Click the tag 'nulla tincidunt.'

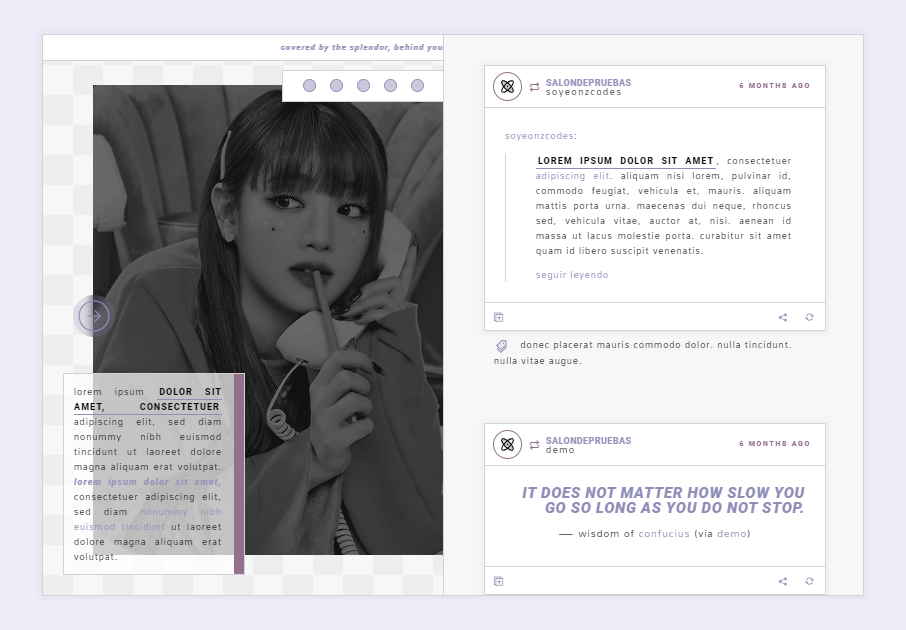click(754, 344)
